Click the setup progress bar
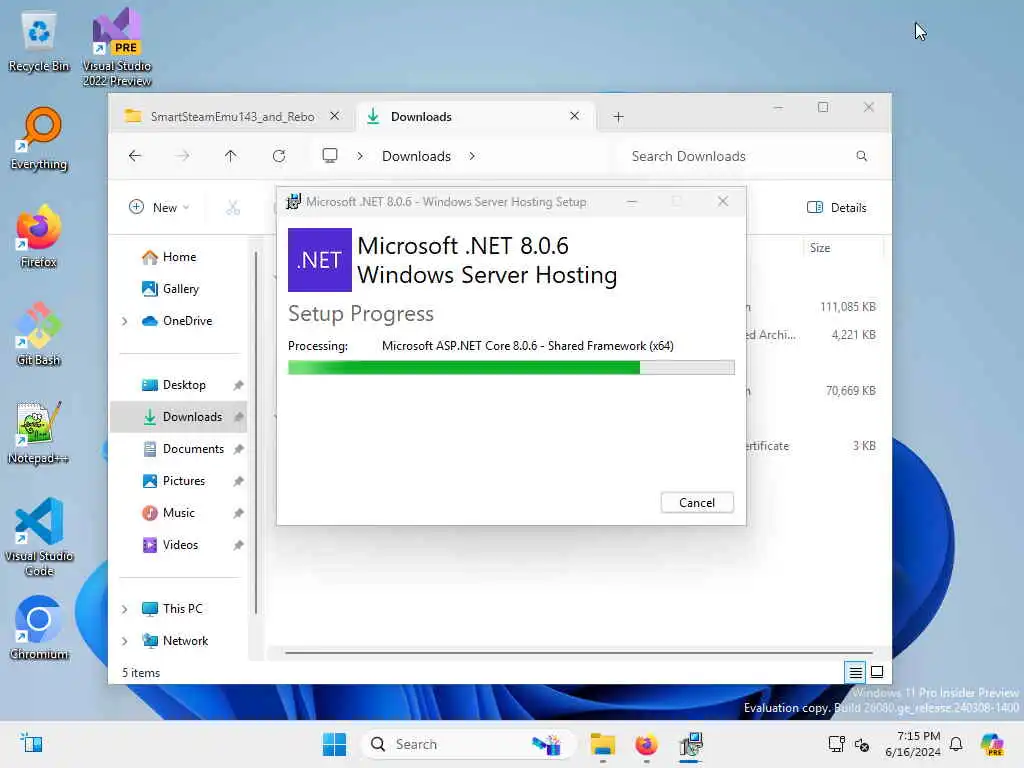The width and height of the screenshot is (1024, 768). pos(511,368)
